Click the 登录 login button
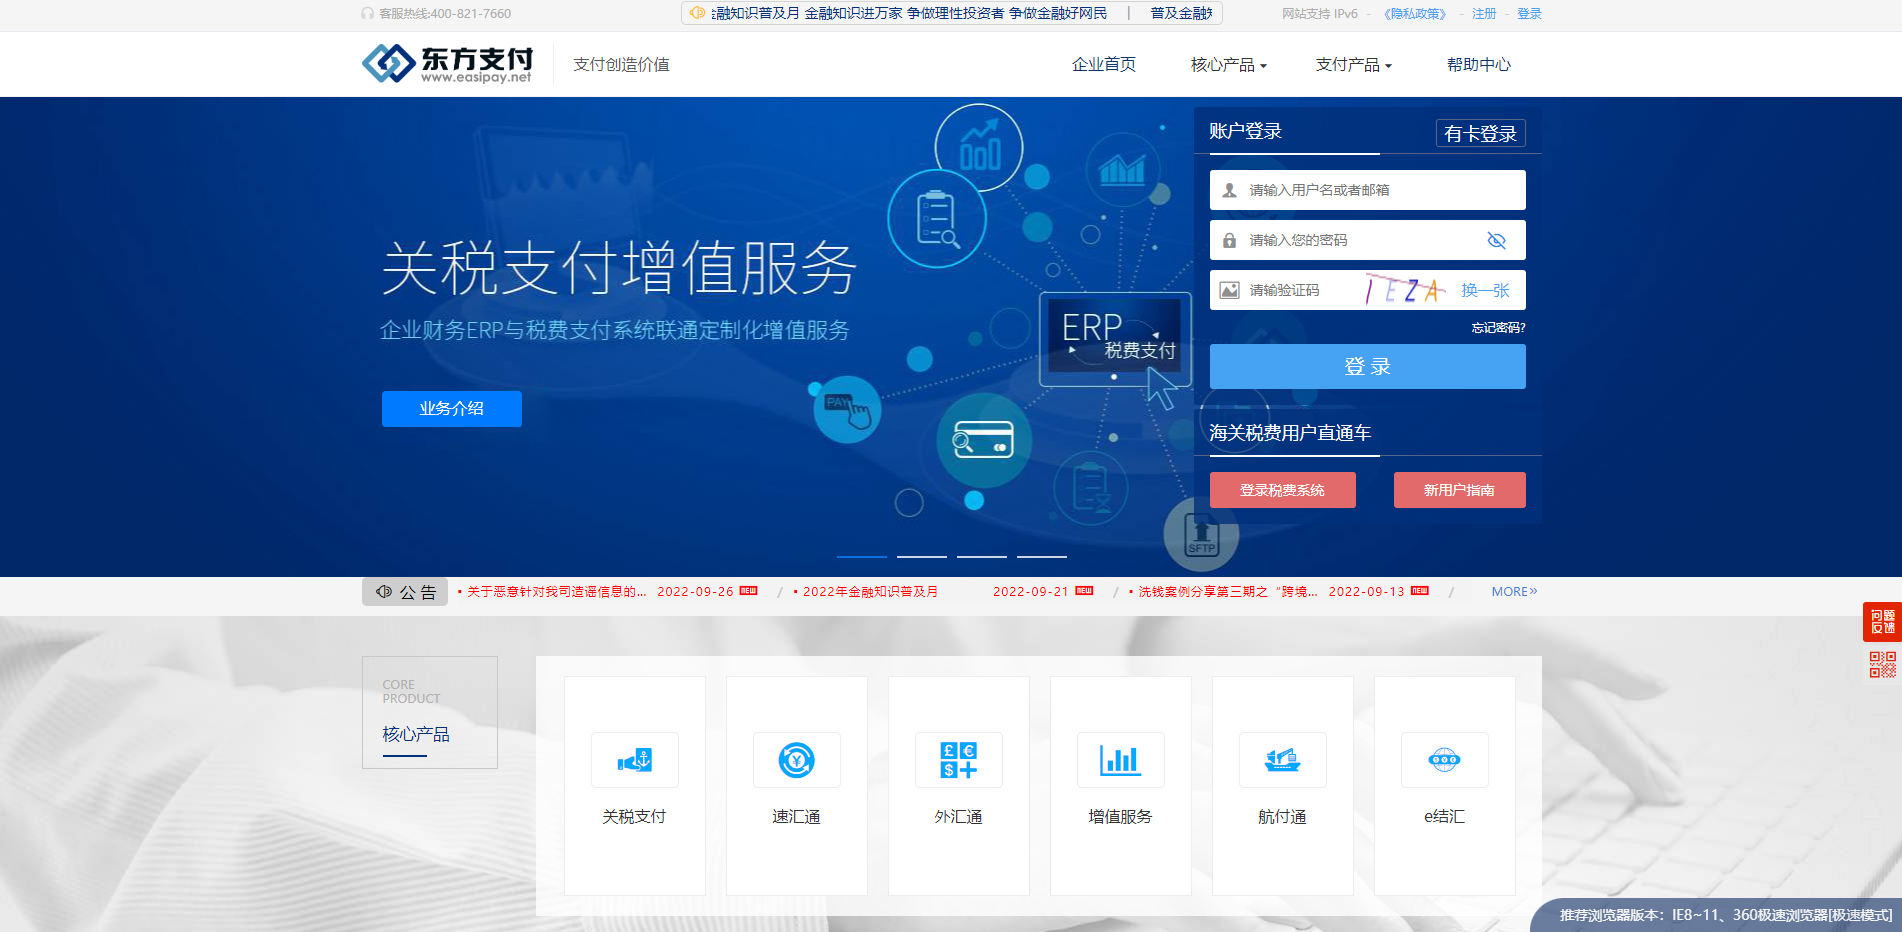 (1367, 366)
